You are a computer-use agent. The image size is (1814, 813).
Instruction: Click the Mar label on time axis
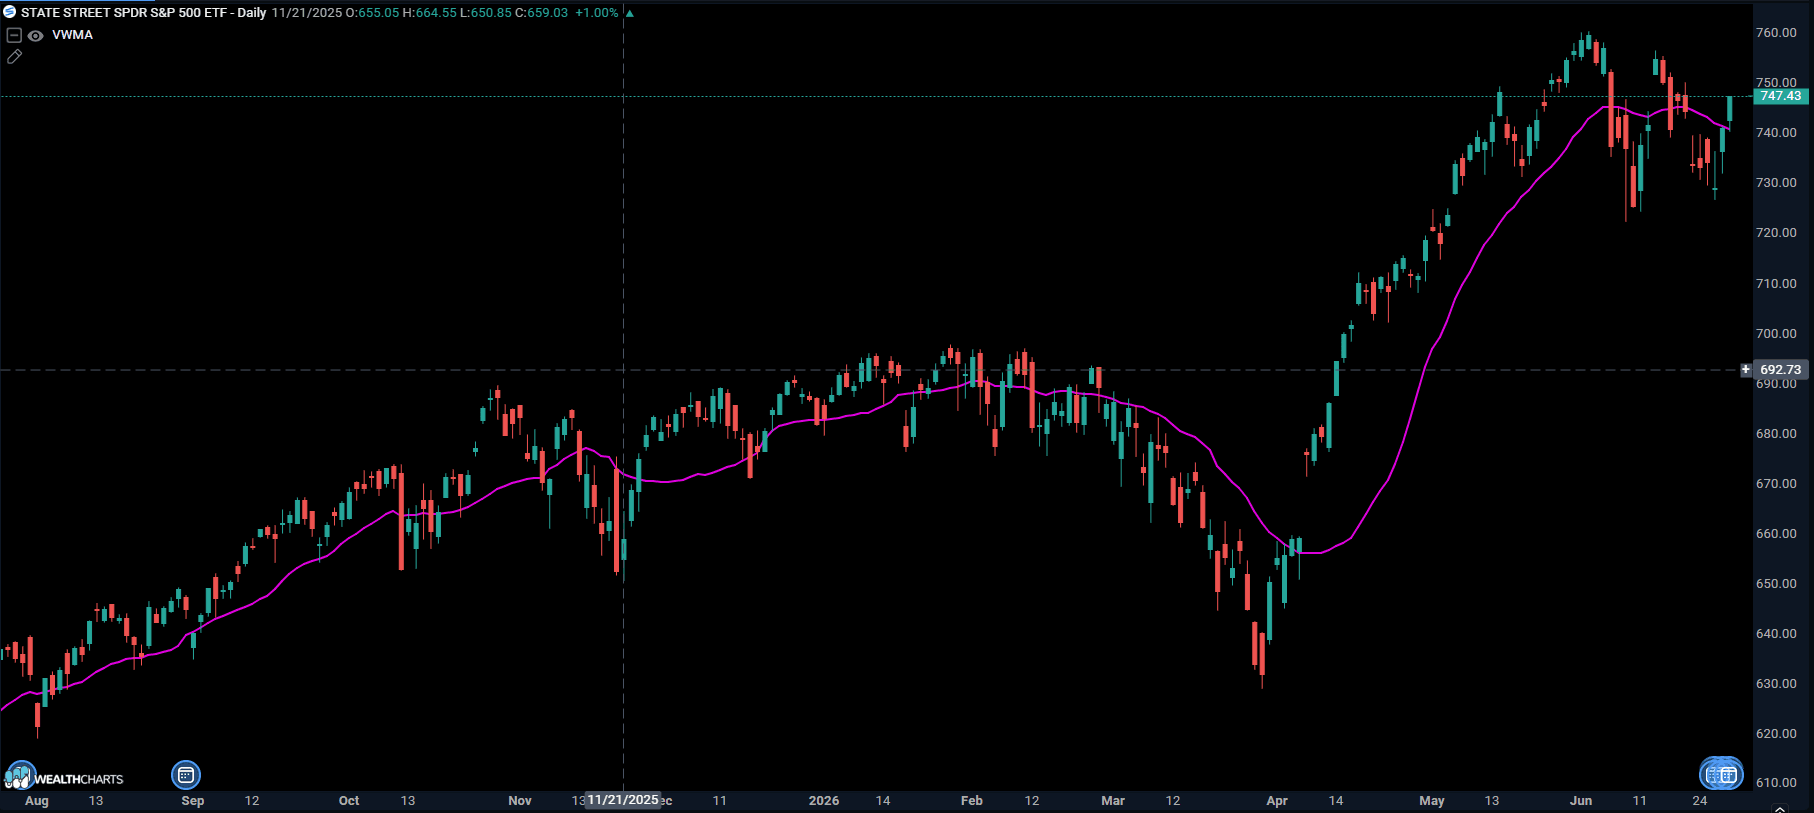[1113, 801]
